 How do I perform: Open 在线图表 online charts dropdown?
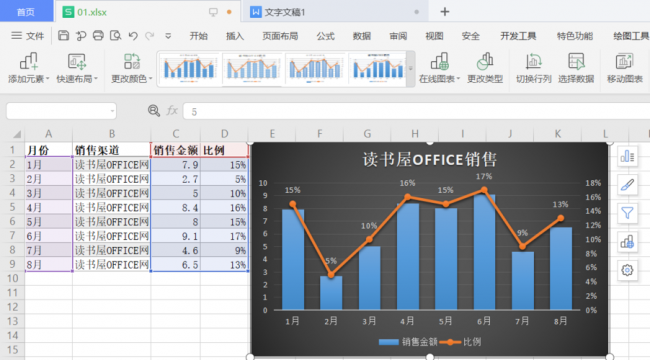pos(439,68)
